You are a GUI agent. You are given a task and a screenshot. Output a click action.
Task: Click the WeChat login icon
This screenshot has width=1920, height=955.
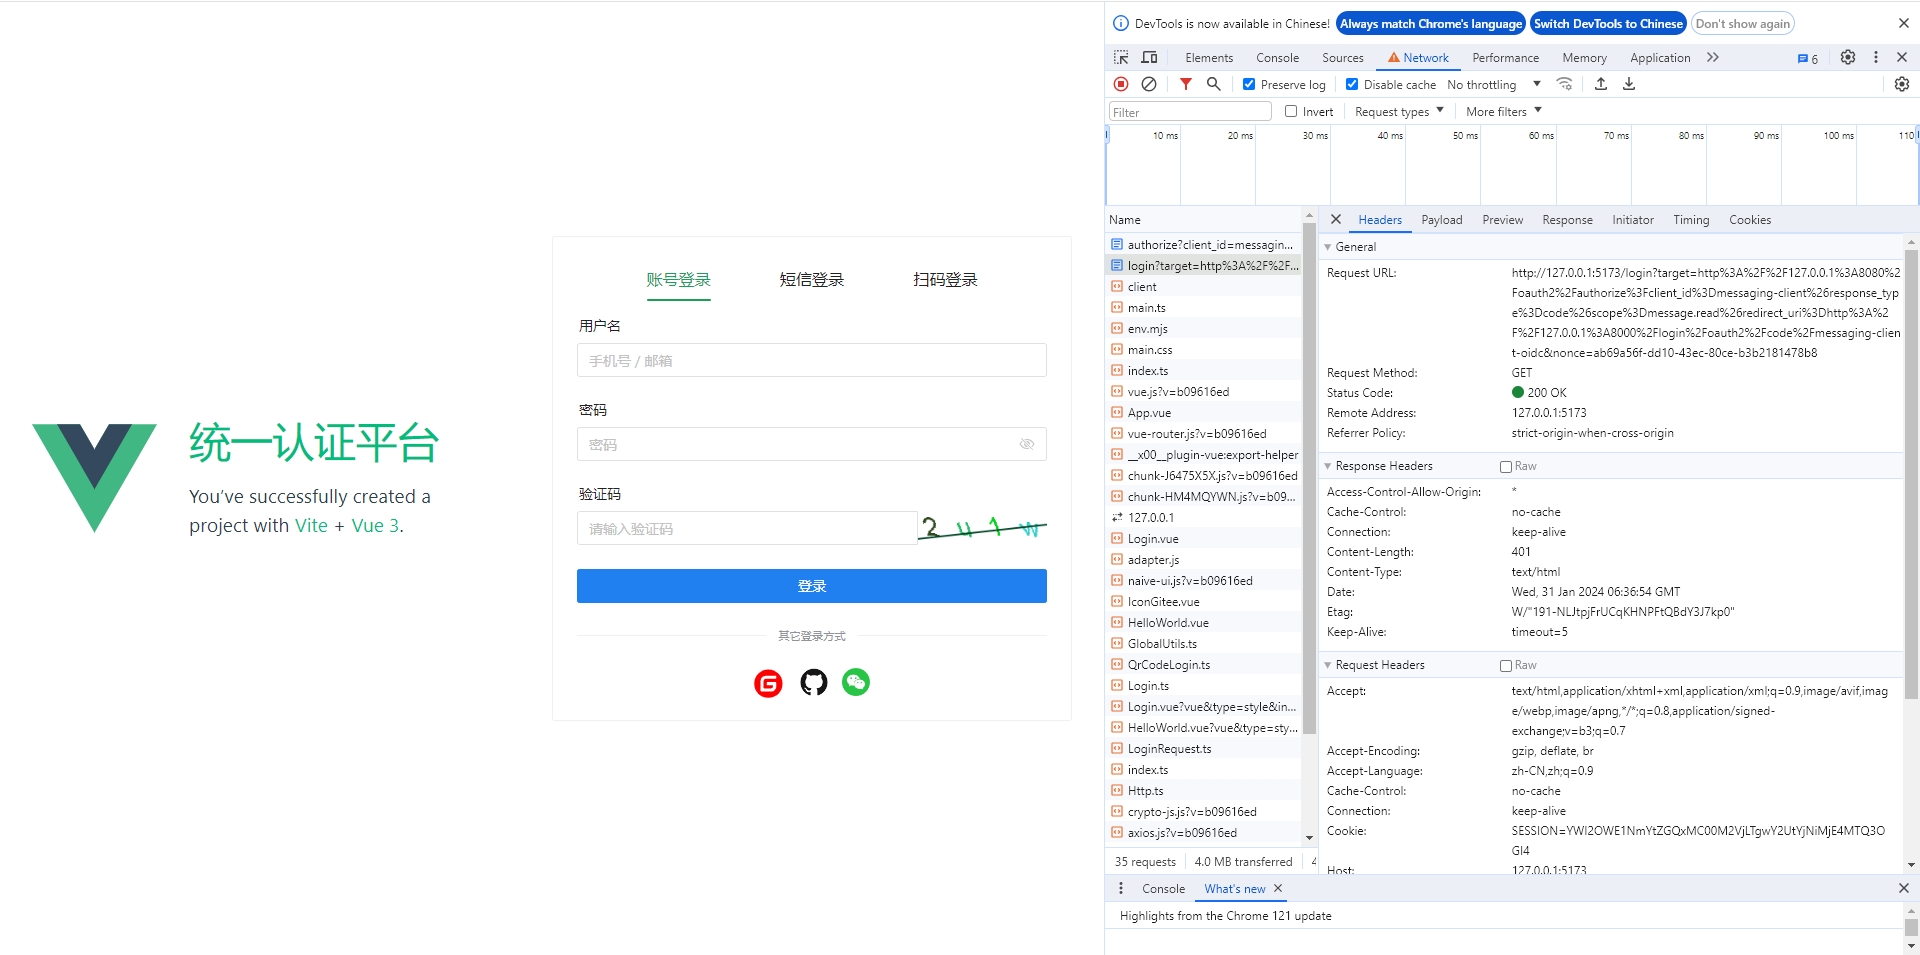856,682
